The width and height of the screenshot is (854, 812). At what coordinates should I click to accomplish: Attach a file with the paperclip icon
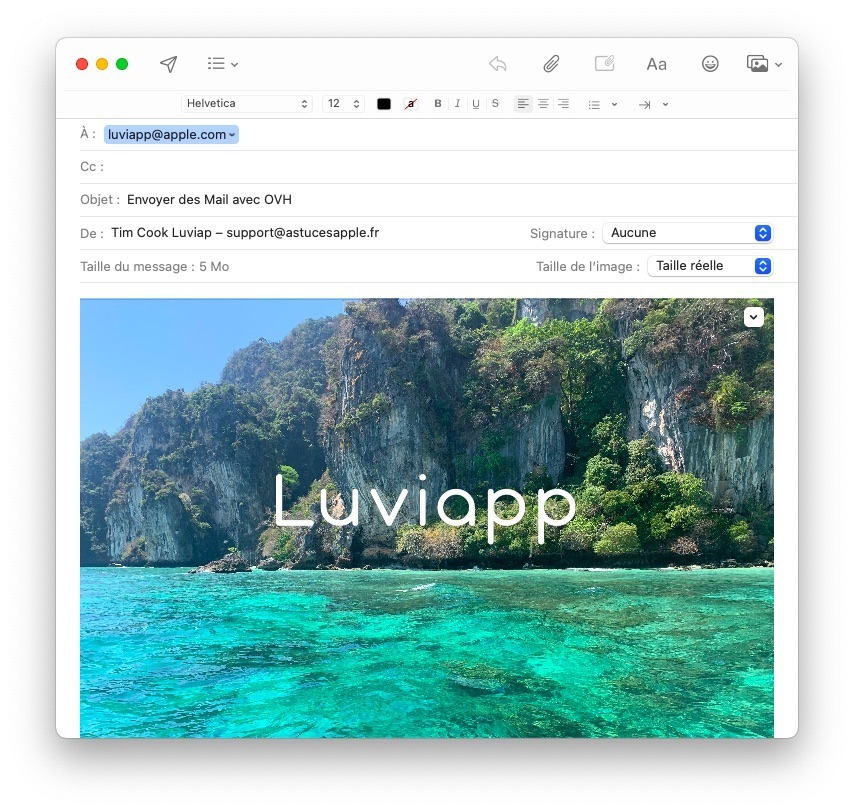[x=550, y=63]
